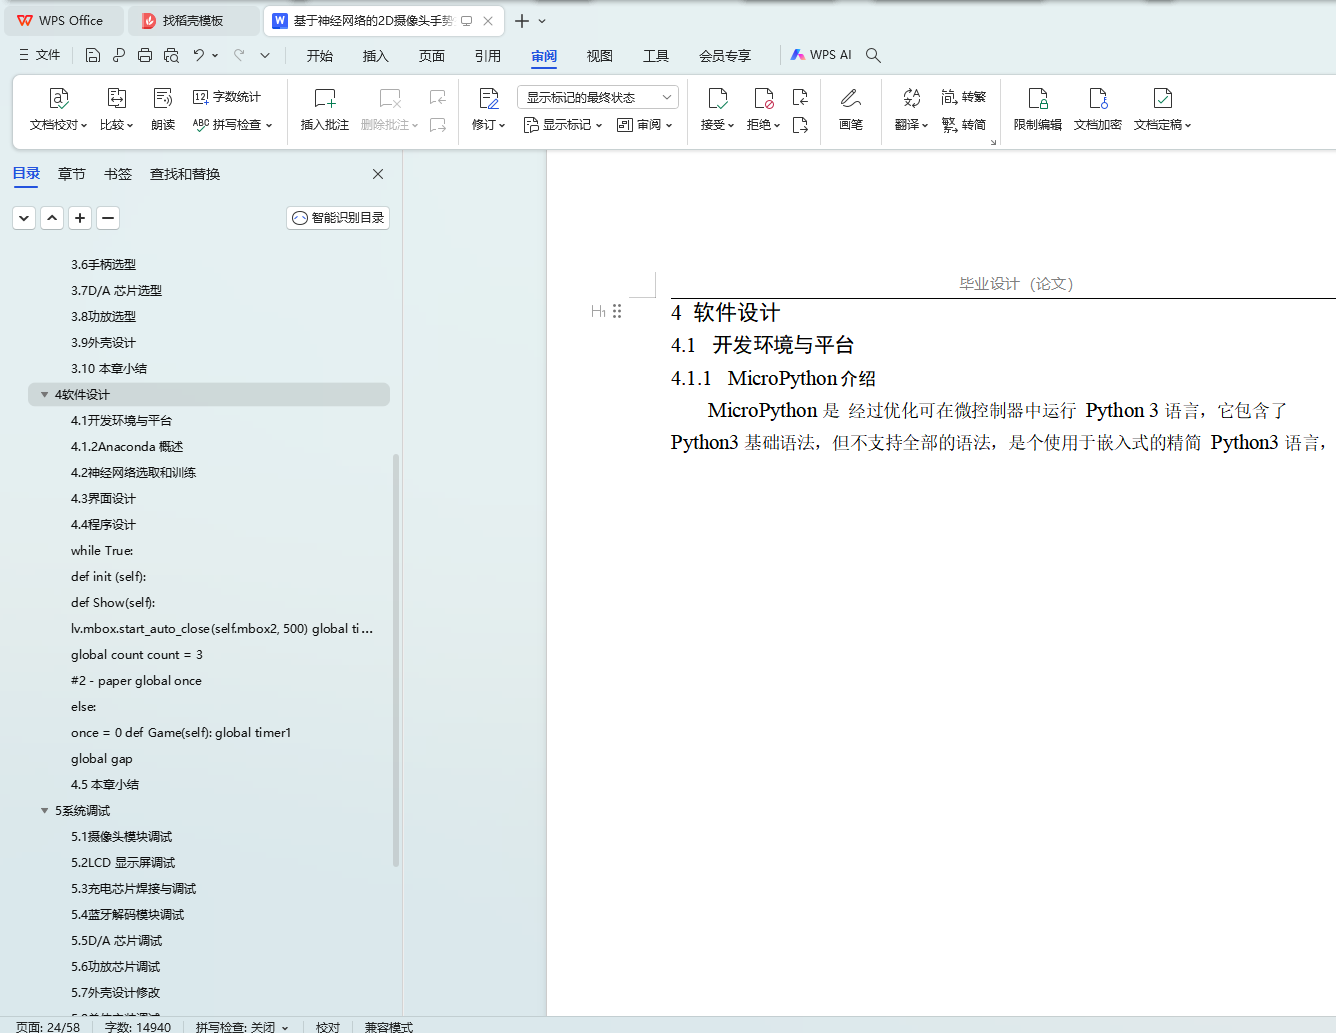
Task: Open a new tab with the plus button
Action: pyautogui.click(x=522, y=20)
